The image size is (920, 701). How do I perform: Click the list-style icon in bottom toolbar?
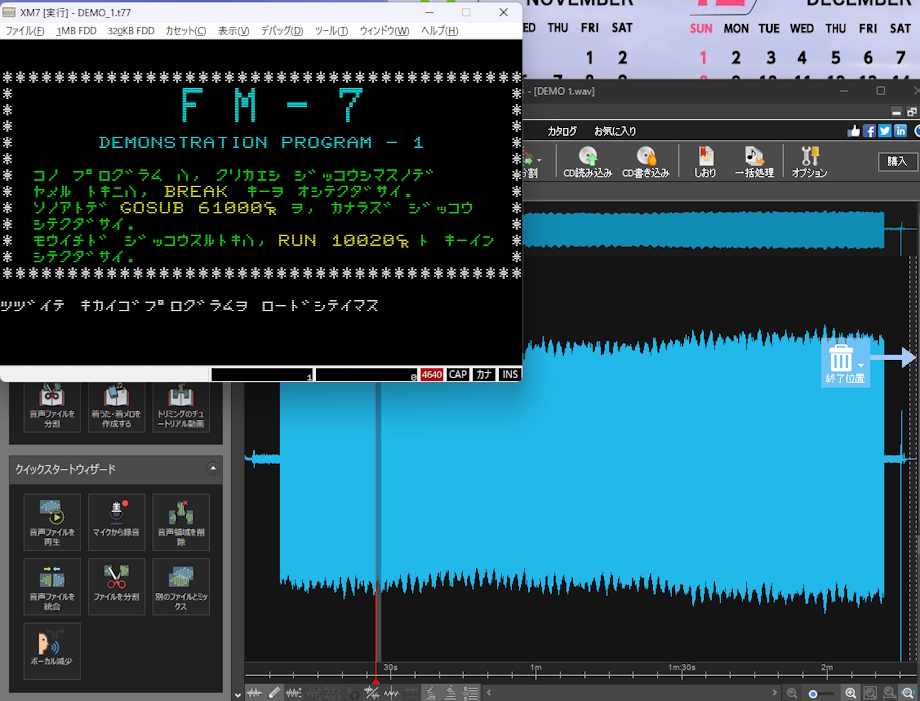[x=471, y=693]
